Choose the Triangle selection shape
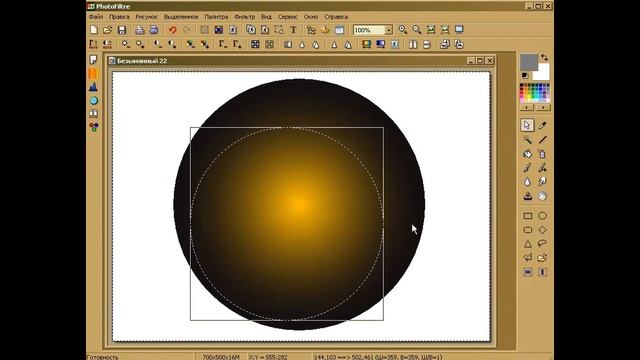This screenshot has width=640, height=360. (x=527, y=244)
